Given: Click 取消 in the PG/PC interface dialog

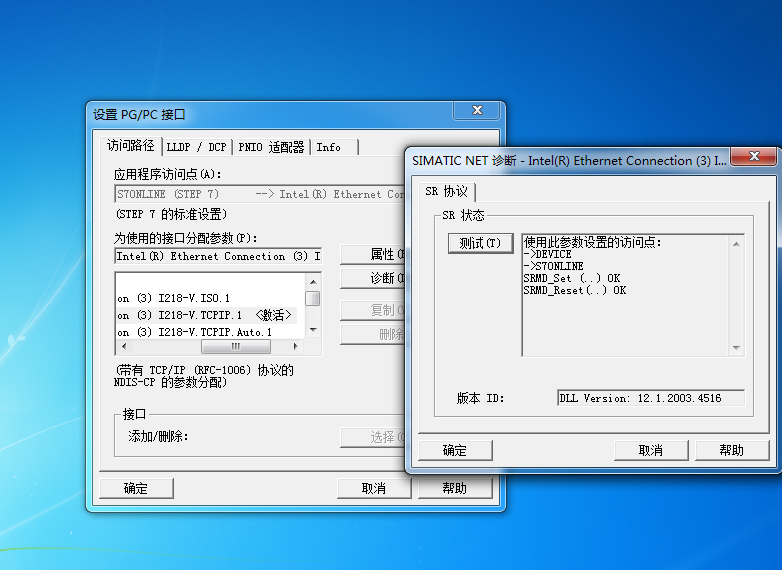Looking at the screenshot, I should [x=374, y=488].
